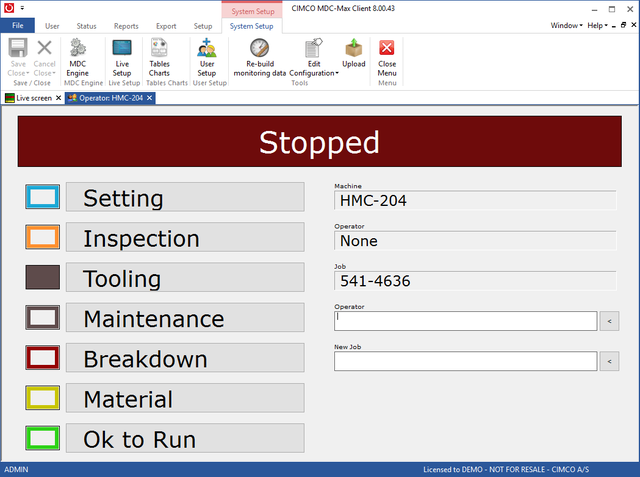The width and height of the screenshot is (640, 477).
Task: Click the Stopped status banner
Action: 320,142
